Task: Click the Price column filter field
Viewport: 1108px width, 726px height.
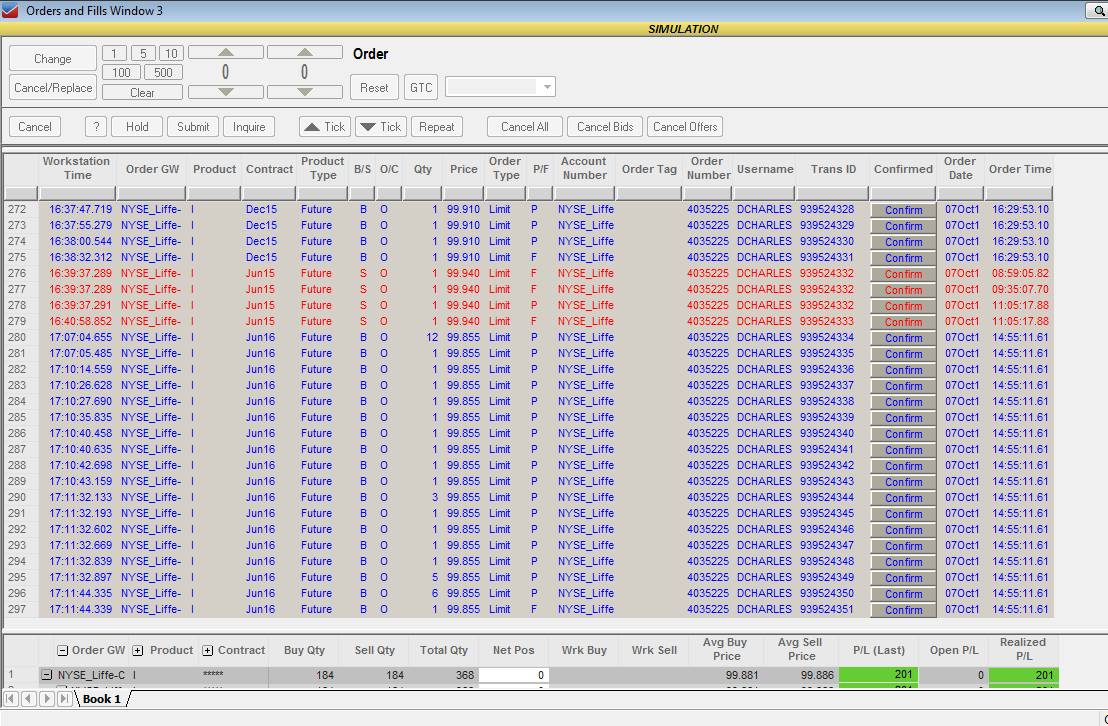Action: [464, 193]
